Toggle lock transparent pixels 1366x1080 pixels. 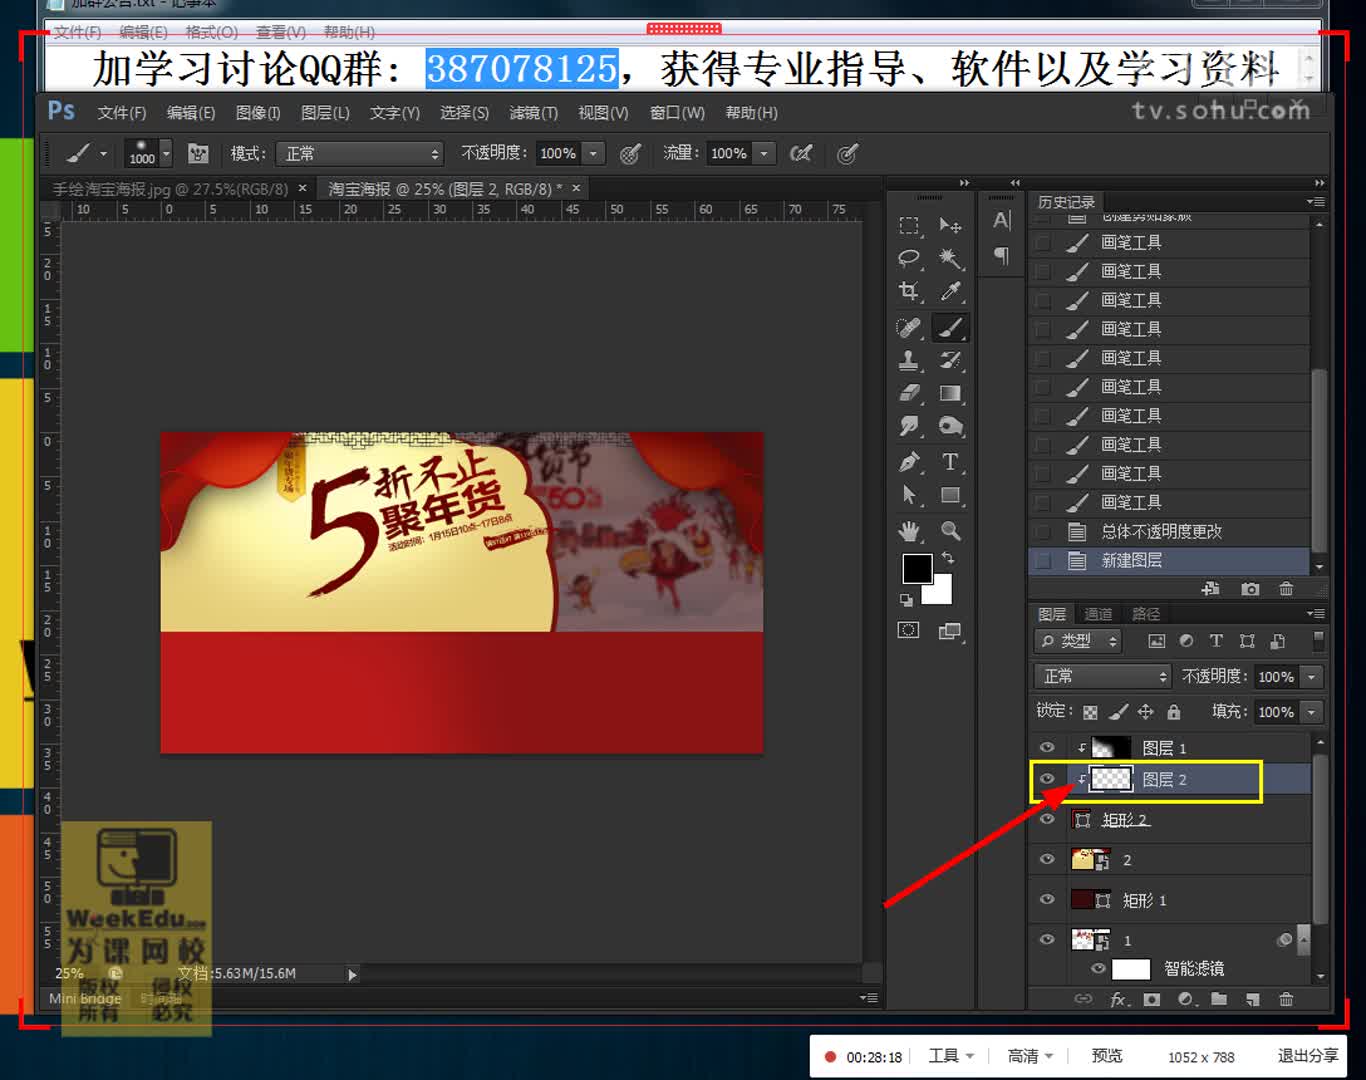point(1090,712)
